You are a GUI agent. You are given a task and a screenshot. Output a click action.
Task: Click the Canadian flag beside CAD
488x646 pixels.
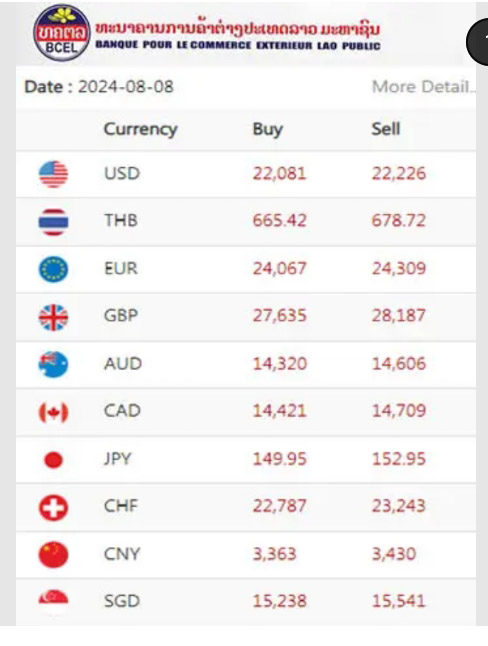(54, 412)
